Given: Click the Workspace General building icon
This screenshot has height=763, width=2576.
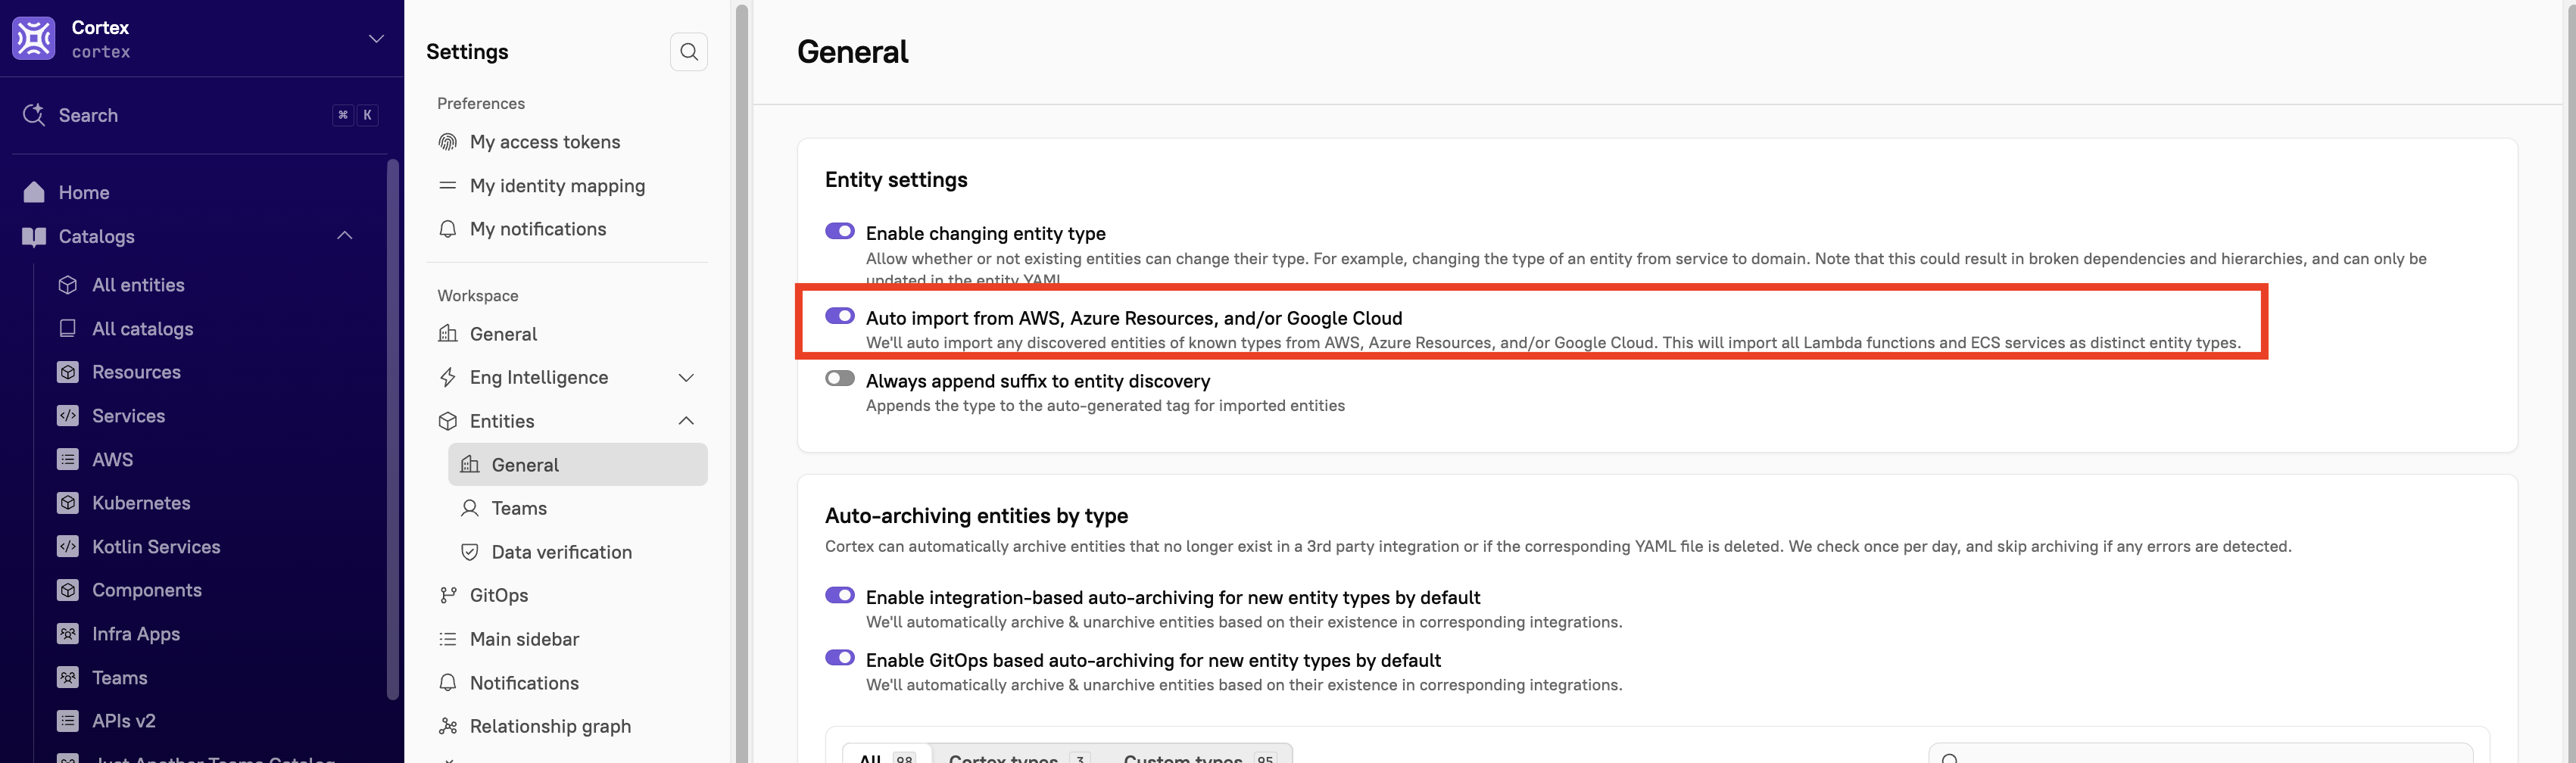Looking at the screenshot, I should 448,334.
